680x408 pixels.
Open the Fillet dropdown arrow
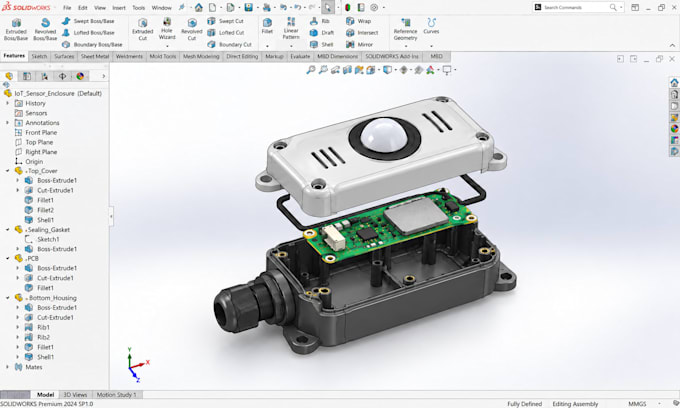[267, 46]
